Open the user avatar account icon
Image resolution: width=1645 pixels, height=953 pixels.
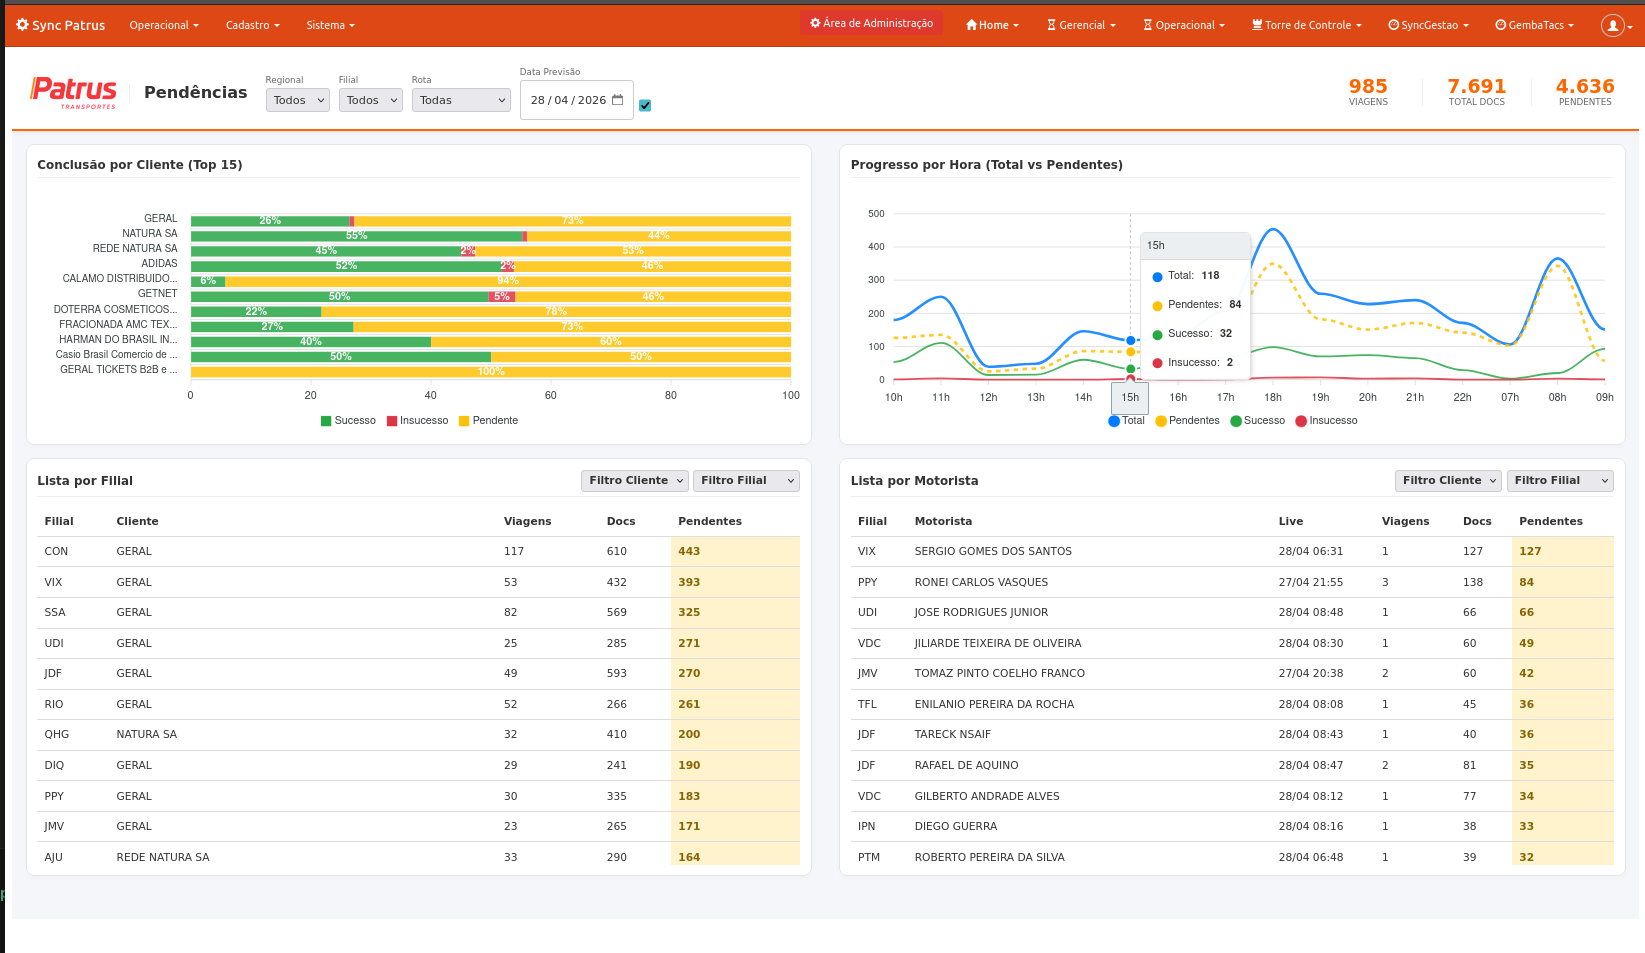pyautogui.click(x=1612, y=25)
